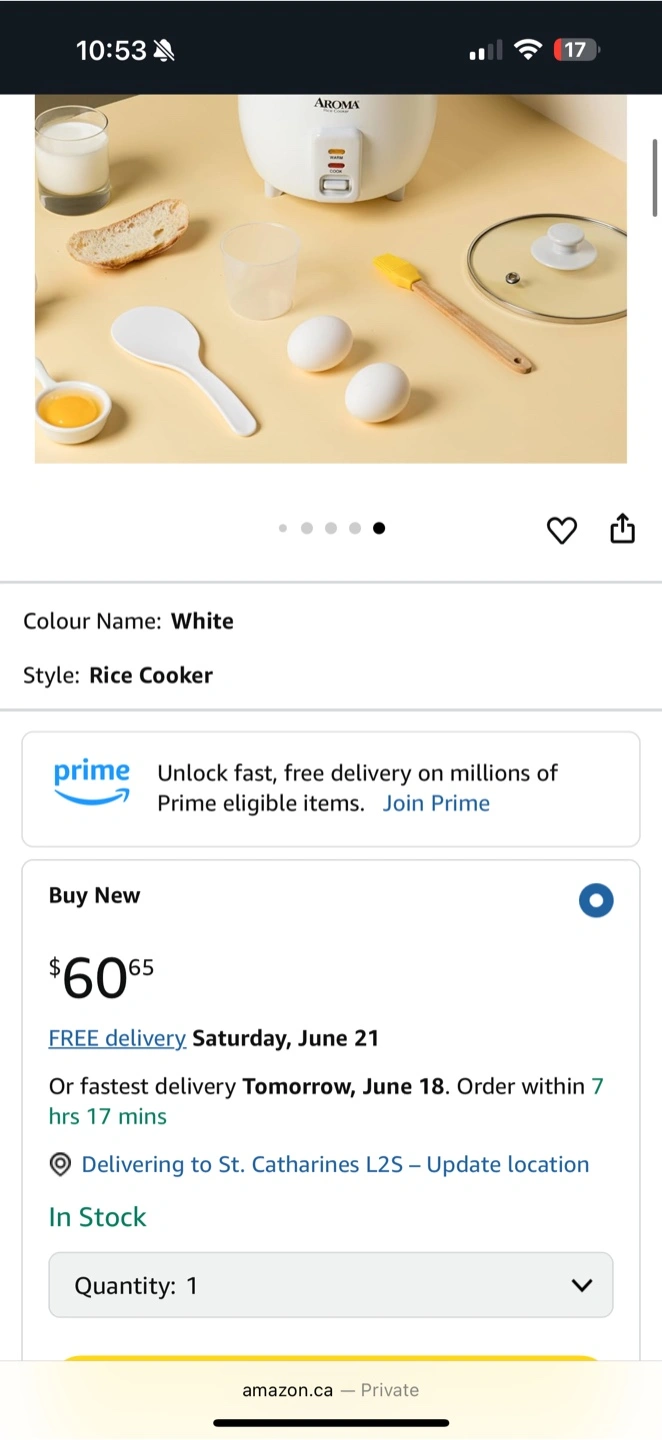Tap the cellular signal bars
The width and height of the screenshot is (662, 1440).
point(485,50)
